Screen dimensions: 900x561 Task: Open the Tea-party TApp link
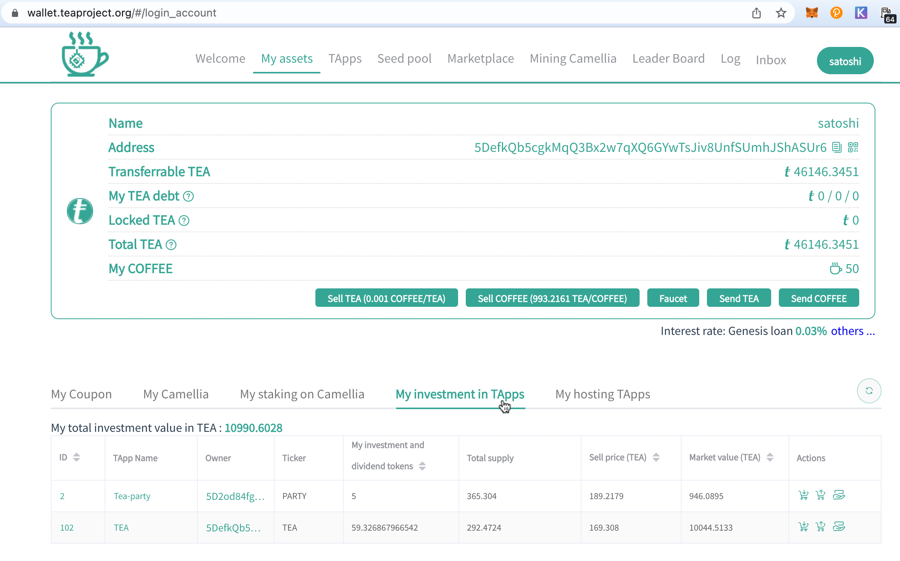[x=132, y=496]
